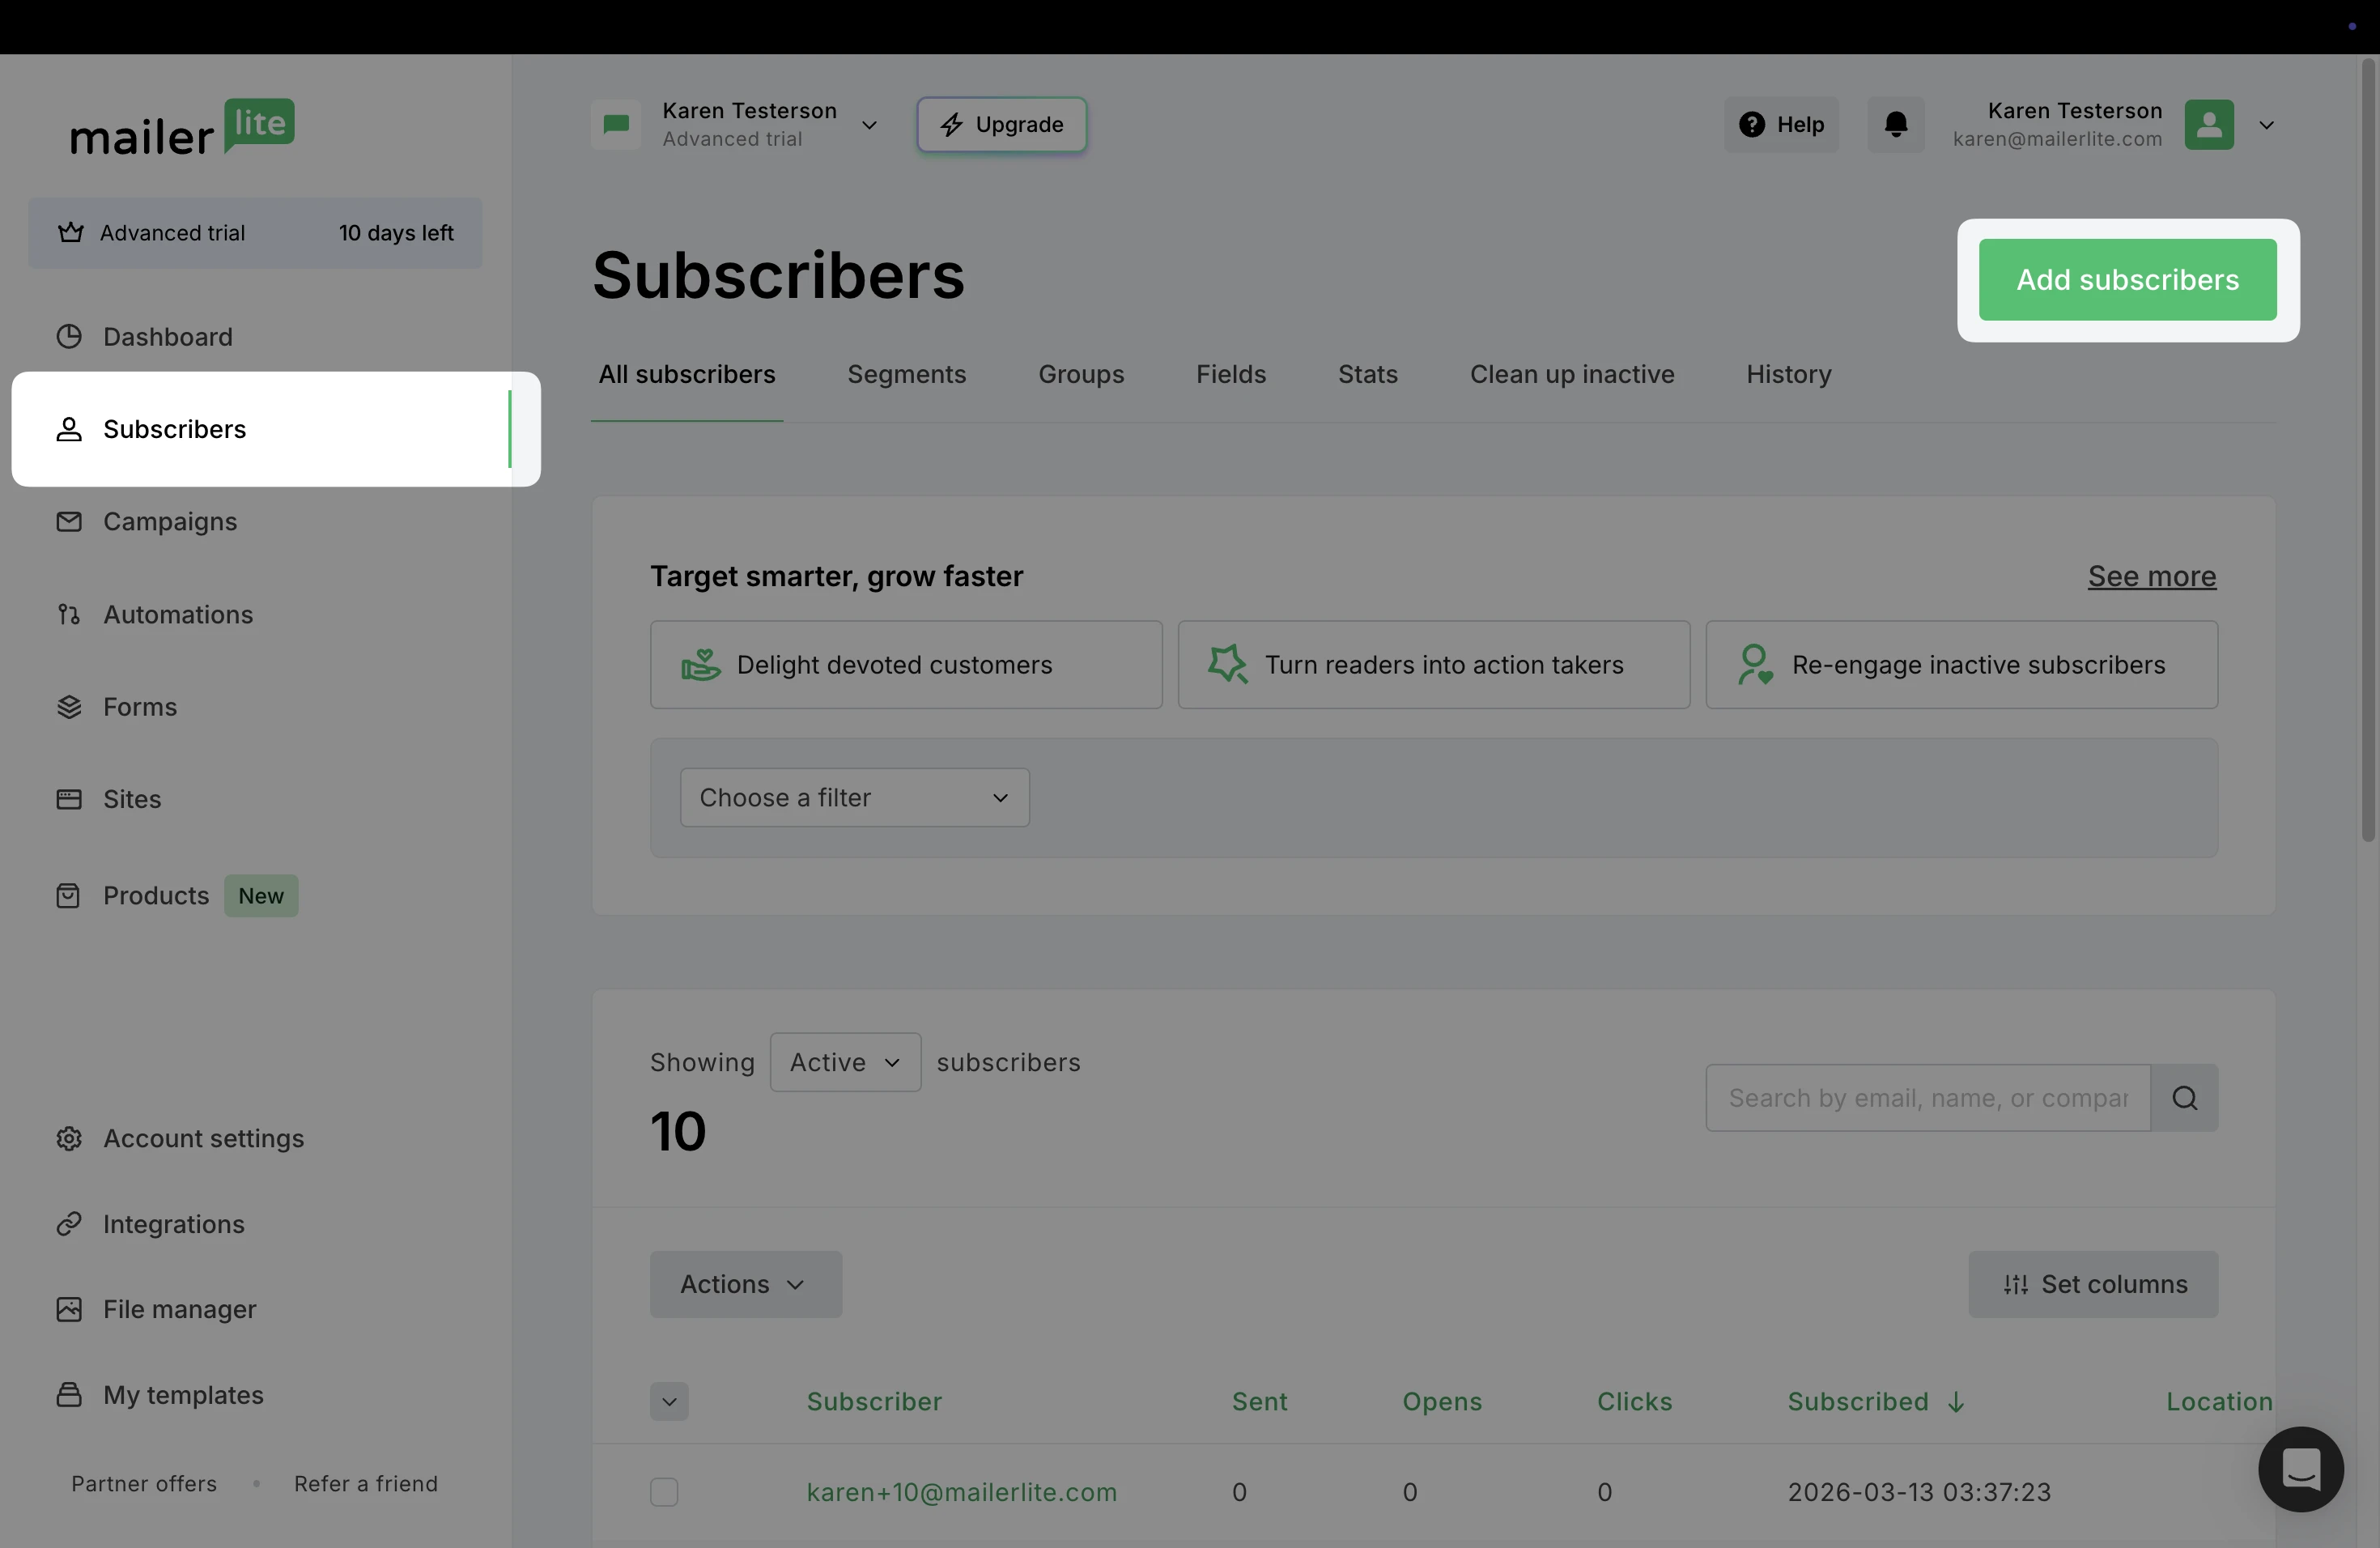Click the notifications bell icon
Viewport: 2380px width, 1548px height.
click(1895, 124)
